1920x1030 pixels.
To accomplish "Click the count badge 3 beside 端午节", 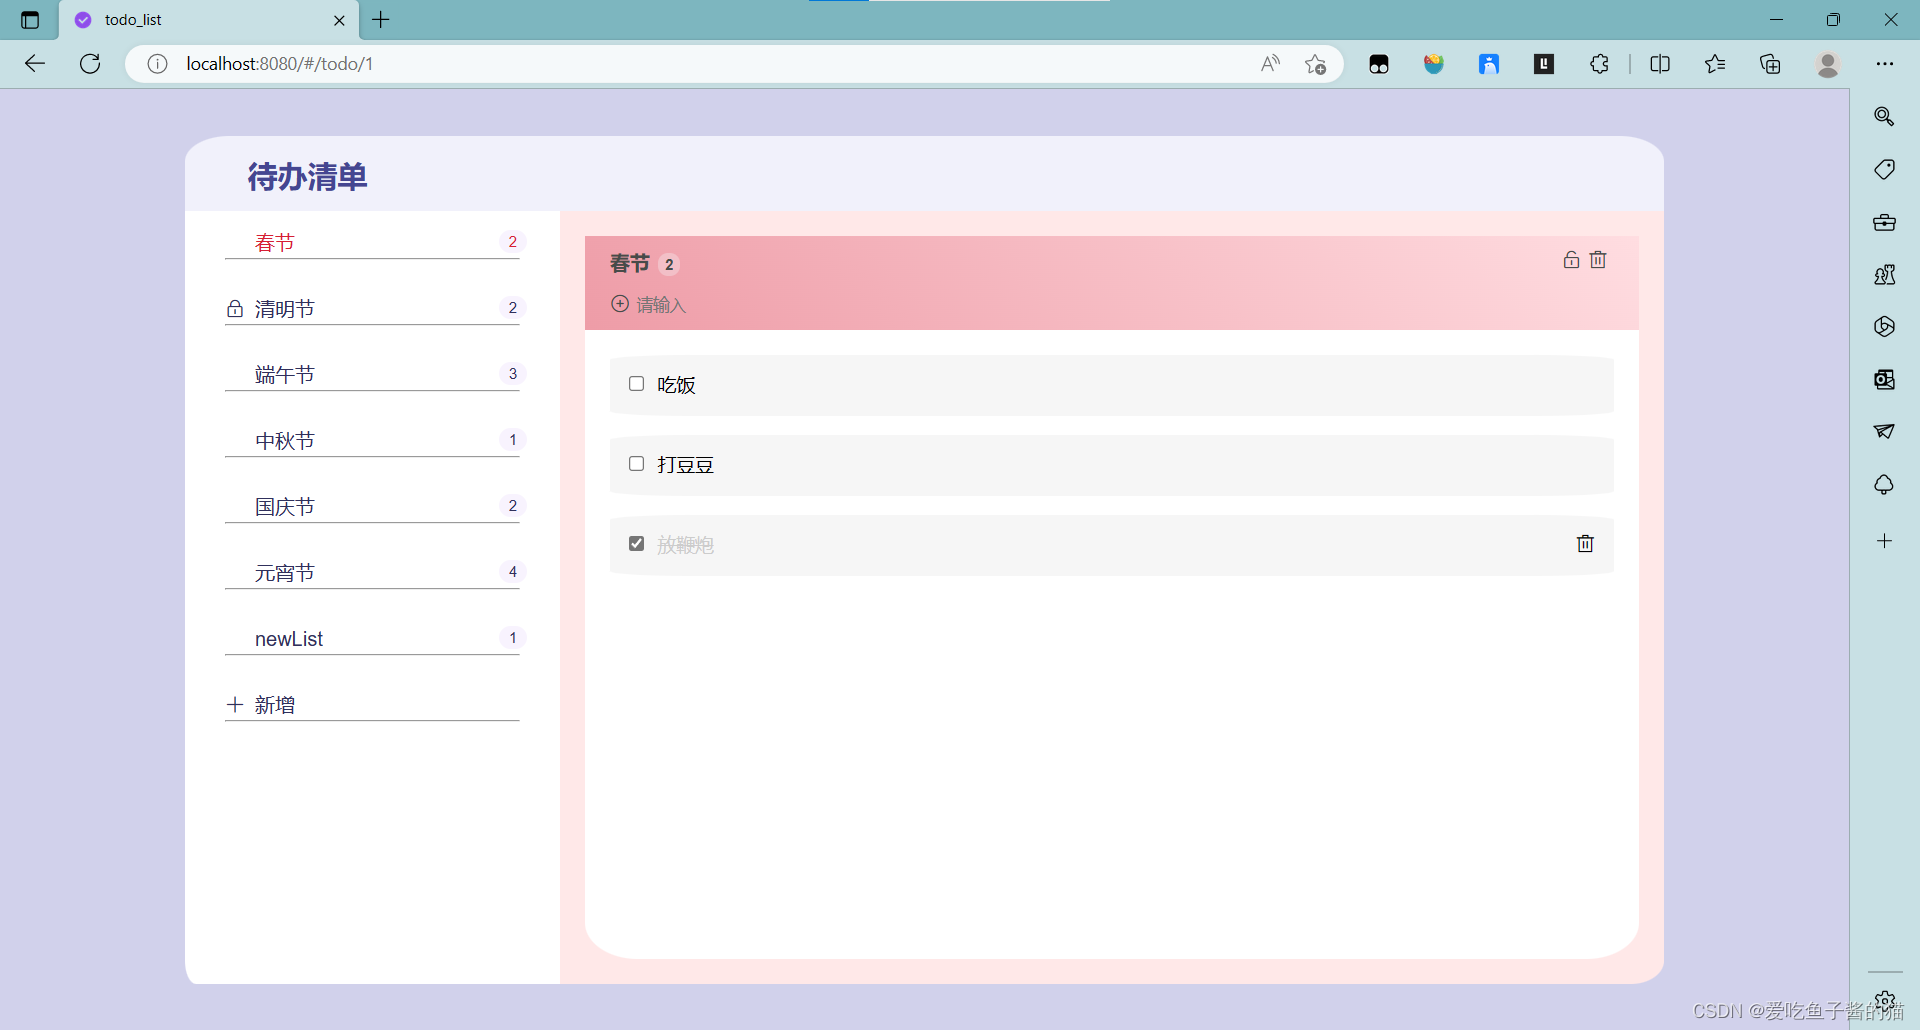I will tap(513, 374).
